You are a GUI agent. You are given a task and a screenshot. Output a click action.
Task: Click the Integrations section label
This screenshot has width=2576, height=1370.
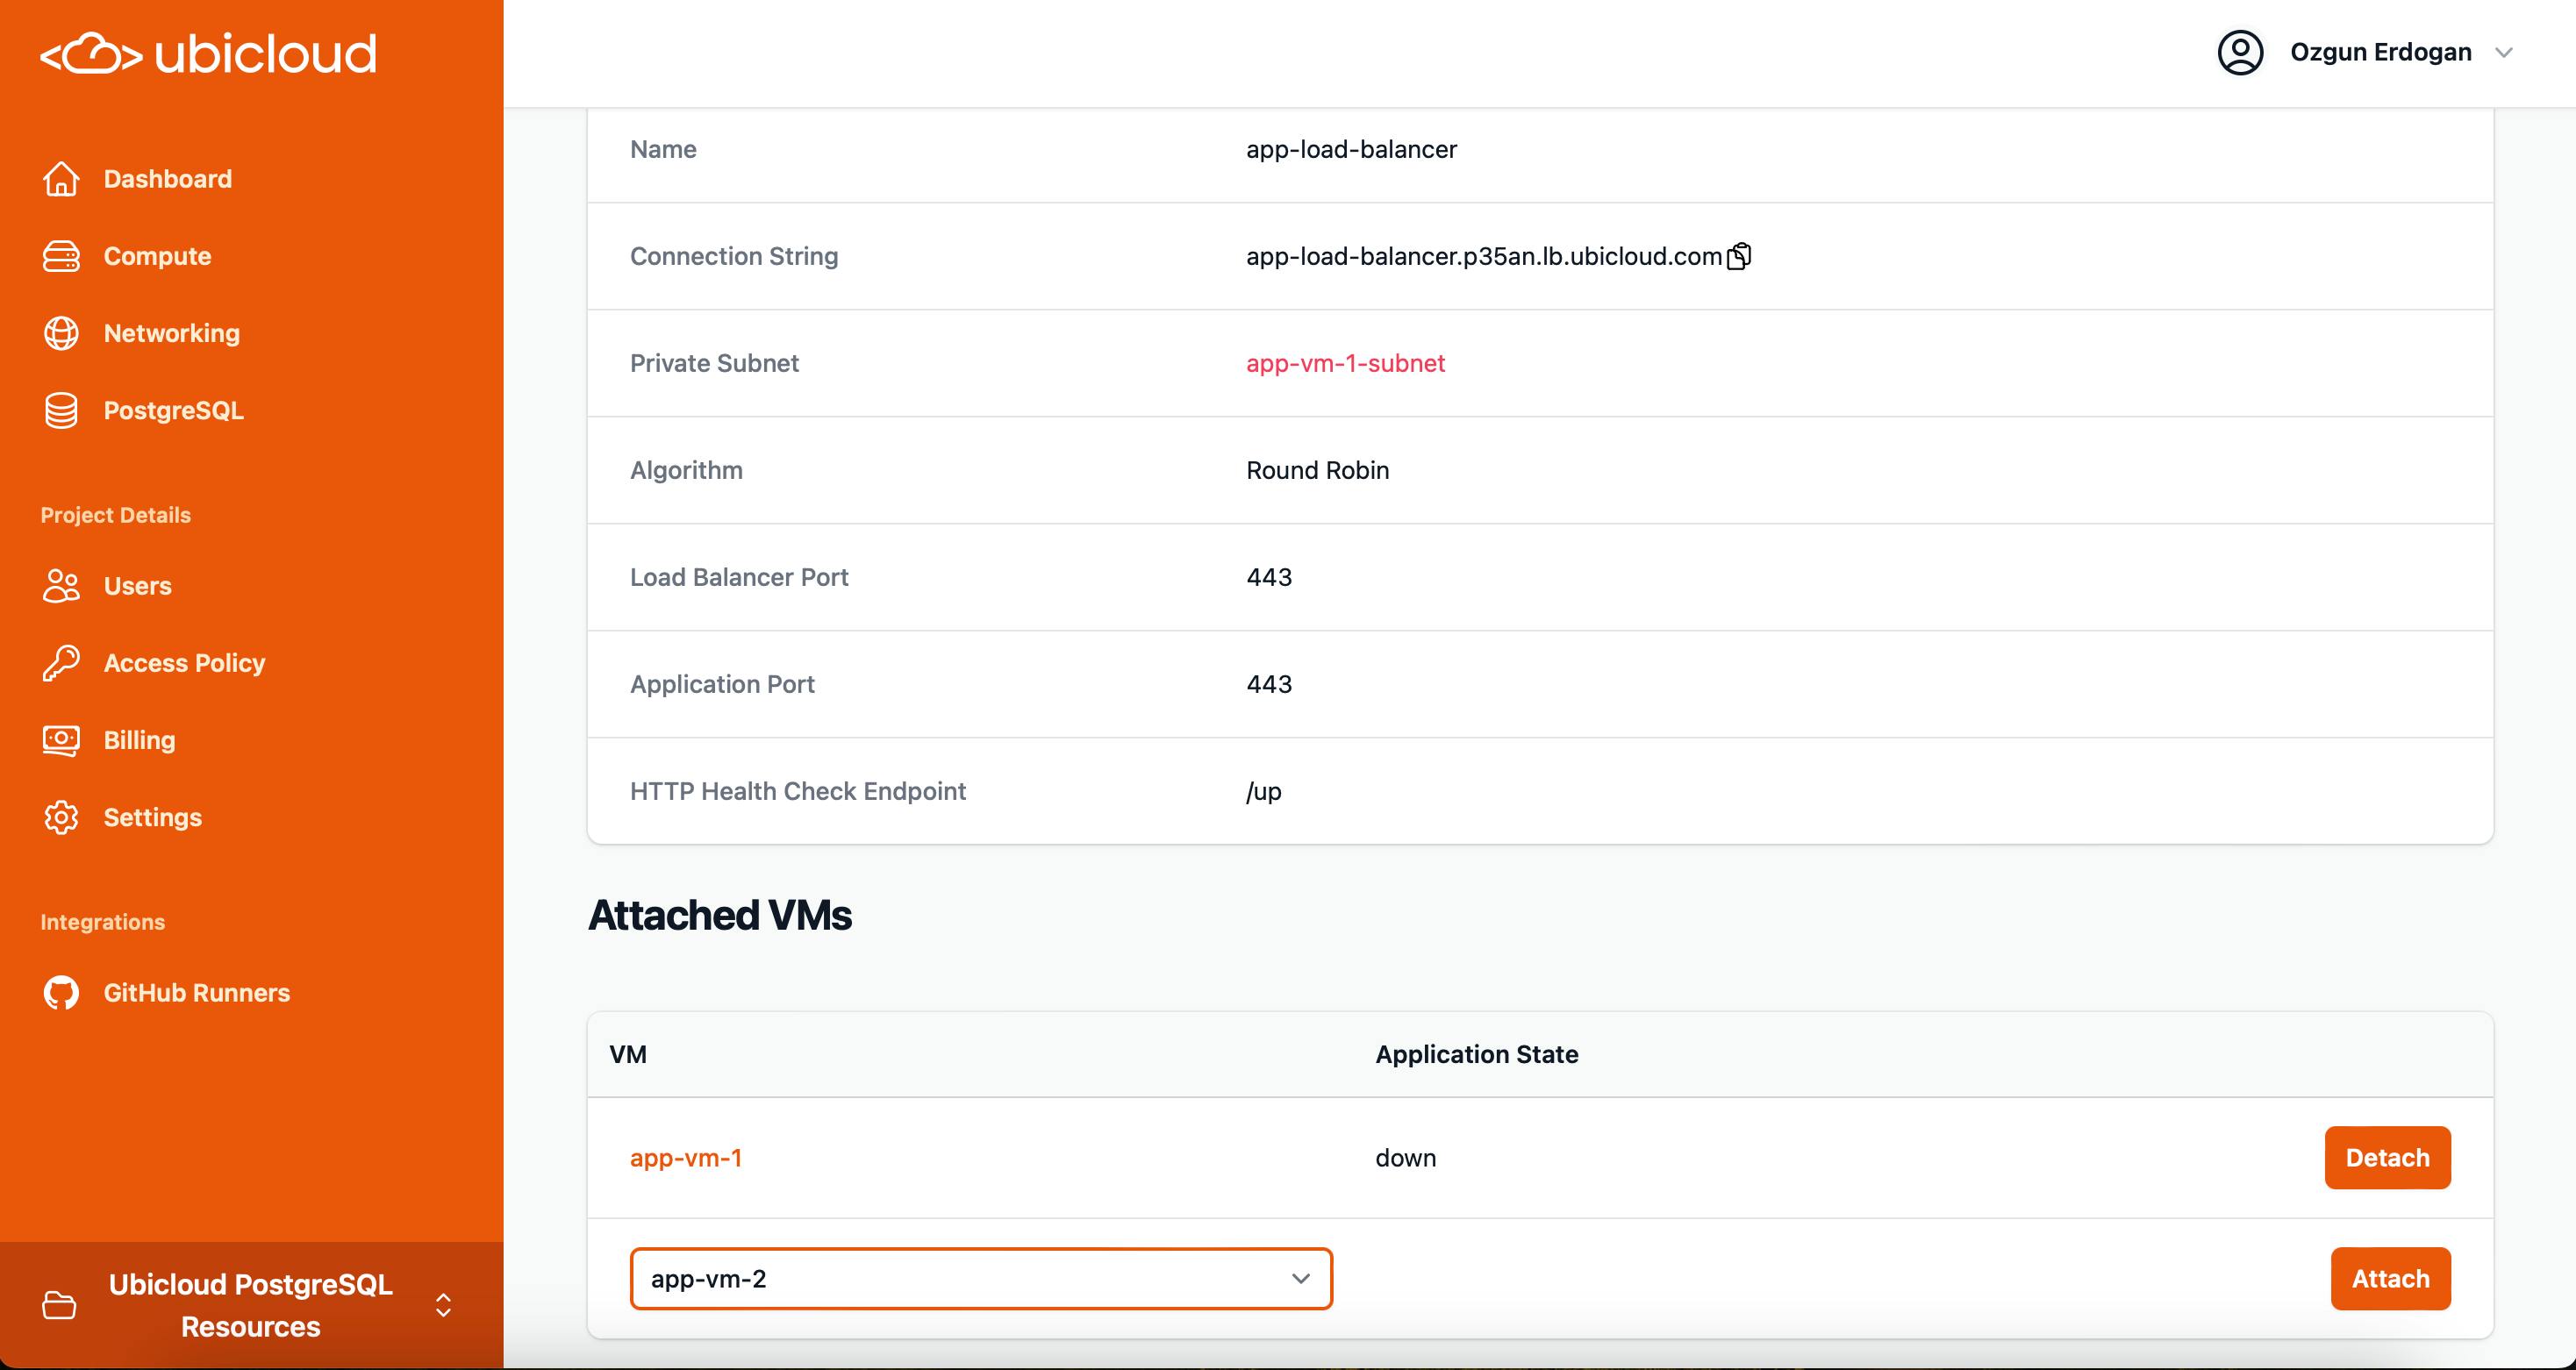[x=103, y=922]
